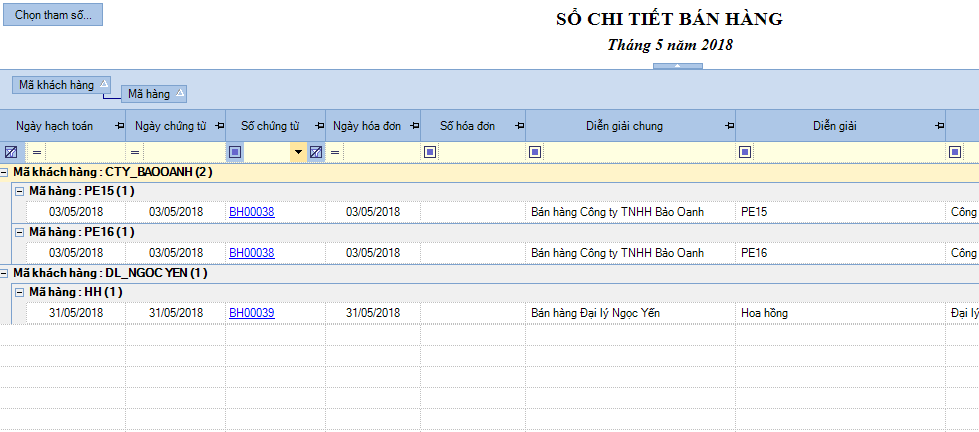The image size is (979, 432).
Task: Collapse the 'Mã hàng : PE15' group
Action: pyautogui.click(x=20, y=191)
